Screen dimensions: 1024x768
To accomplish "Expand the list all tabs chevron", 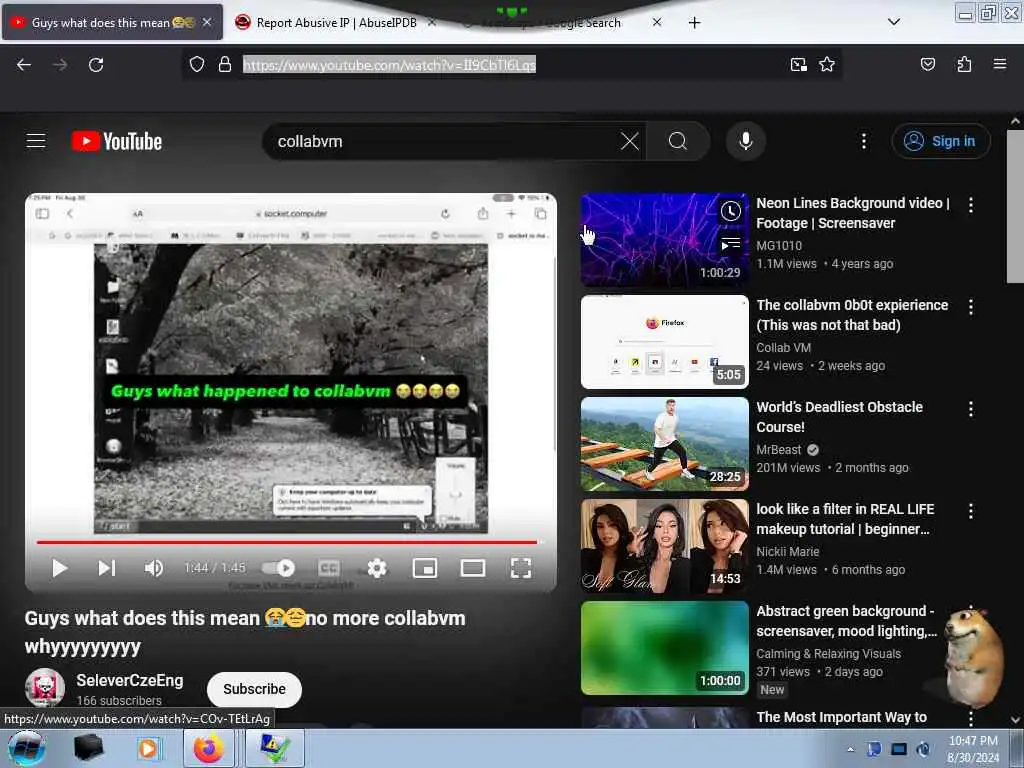I will [x=894, y=22].
